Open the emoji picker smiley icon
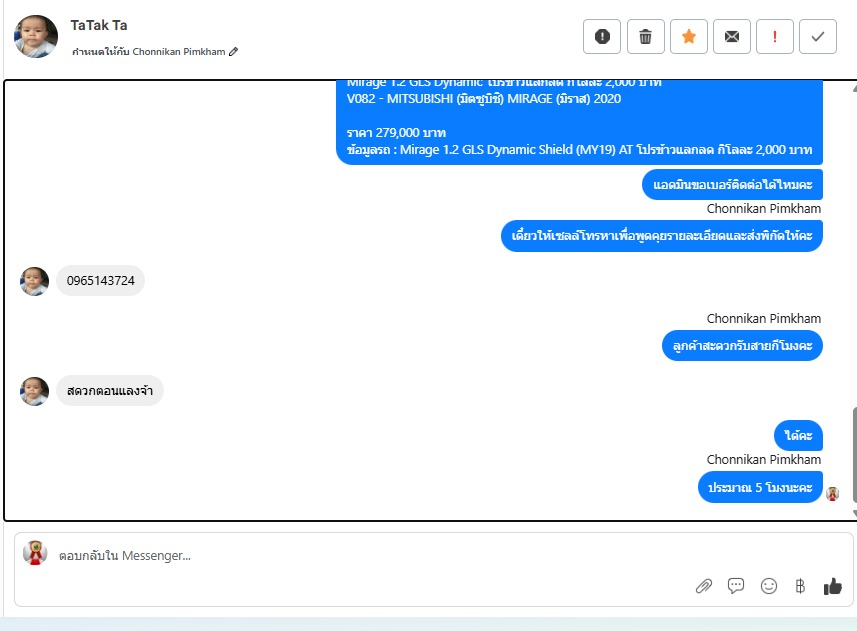Viewport: 857px width, 631px height. [768, 586]
